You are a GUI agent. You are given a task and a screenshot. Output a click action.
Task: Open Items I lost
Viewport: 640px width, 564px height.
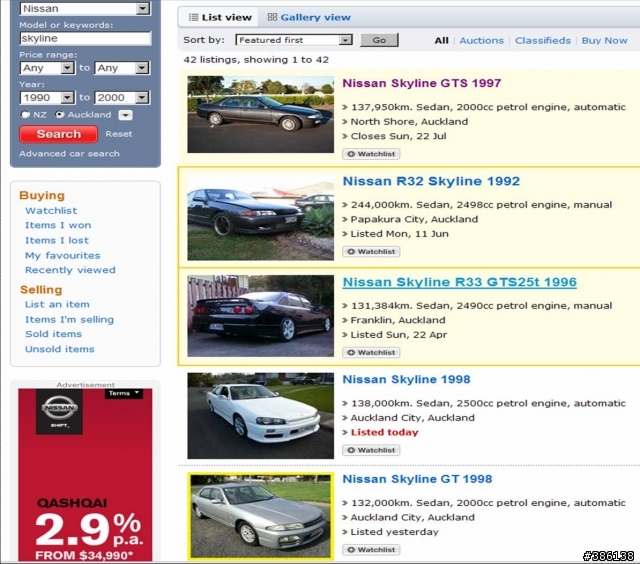coord(57,240)
